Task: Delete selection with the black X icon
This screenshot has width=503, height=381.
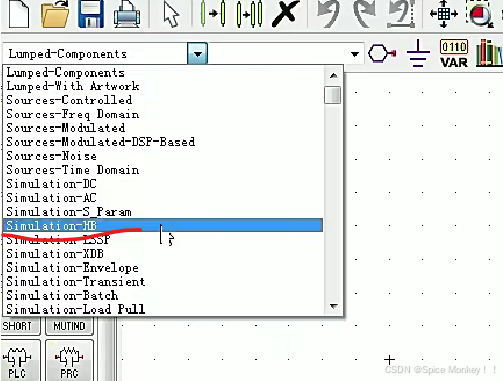Action: point(285,13)
